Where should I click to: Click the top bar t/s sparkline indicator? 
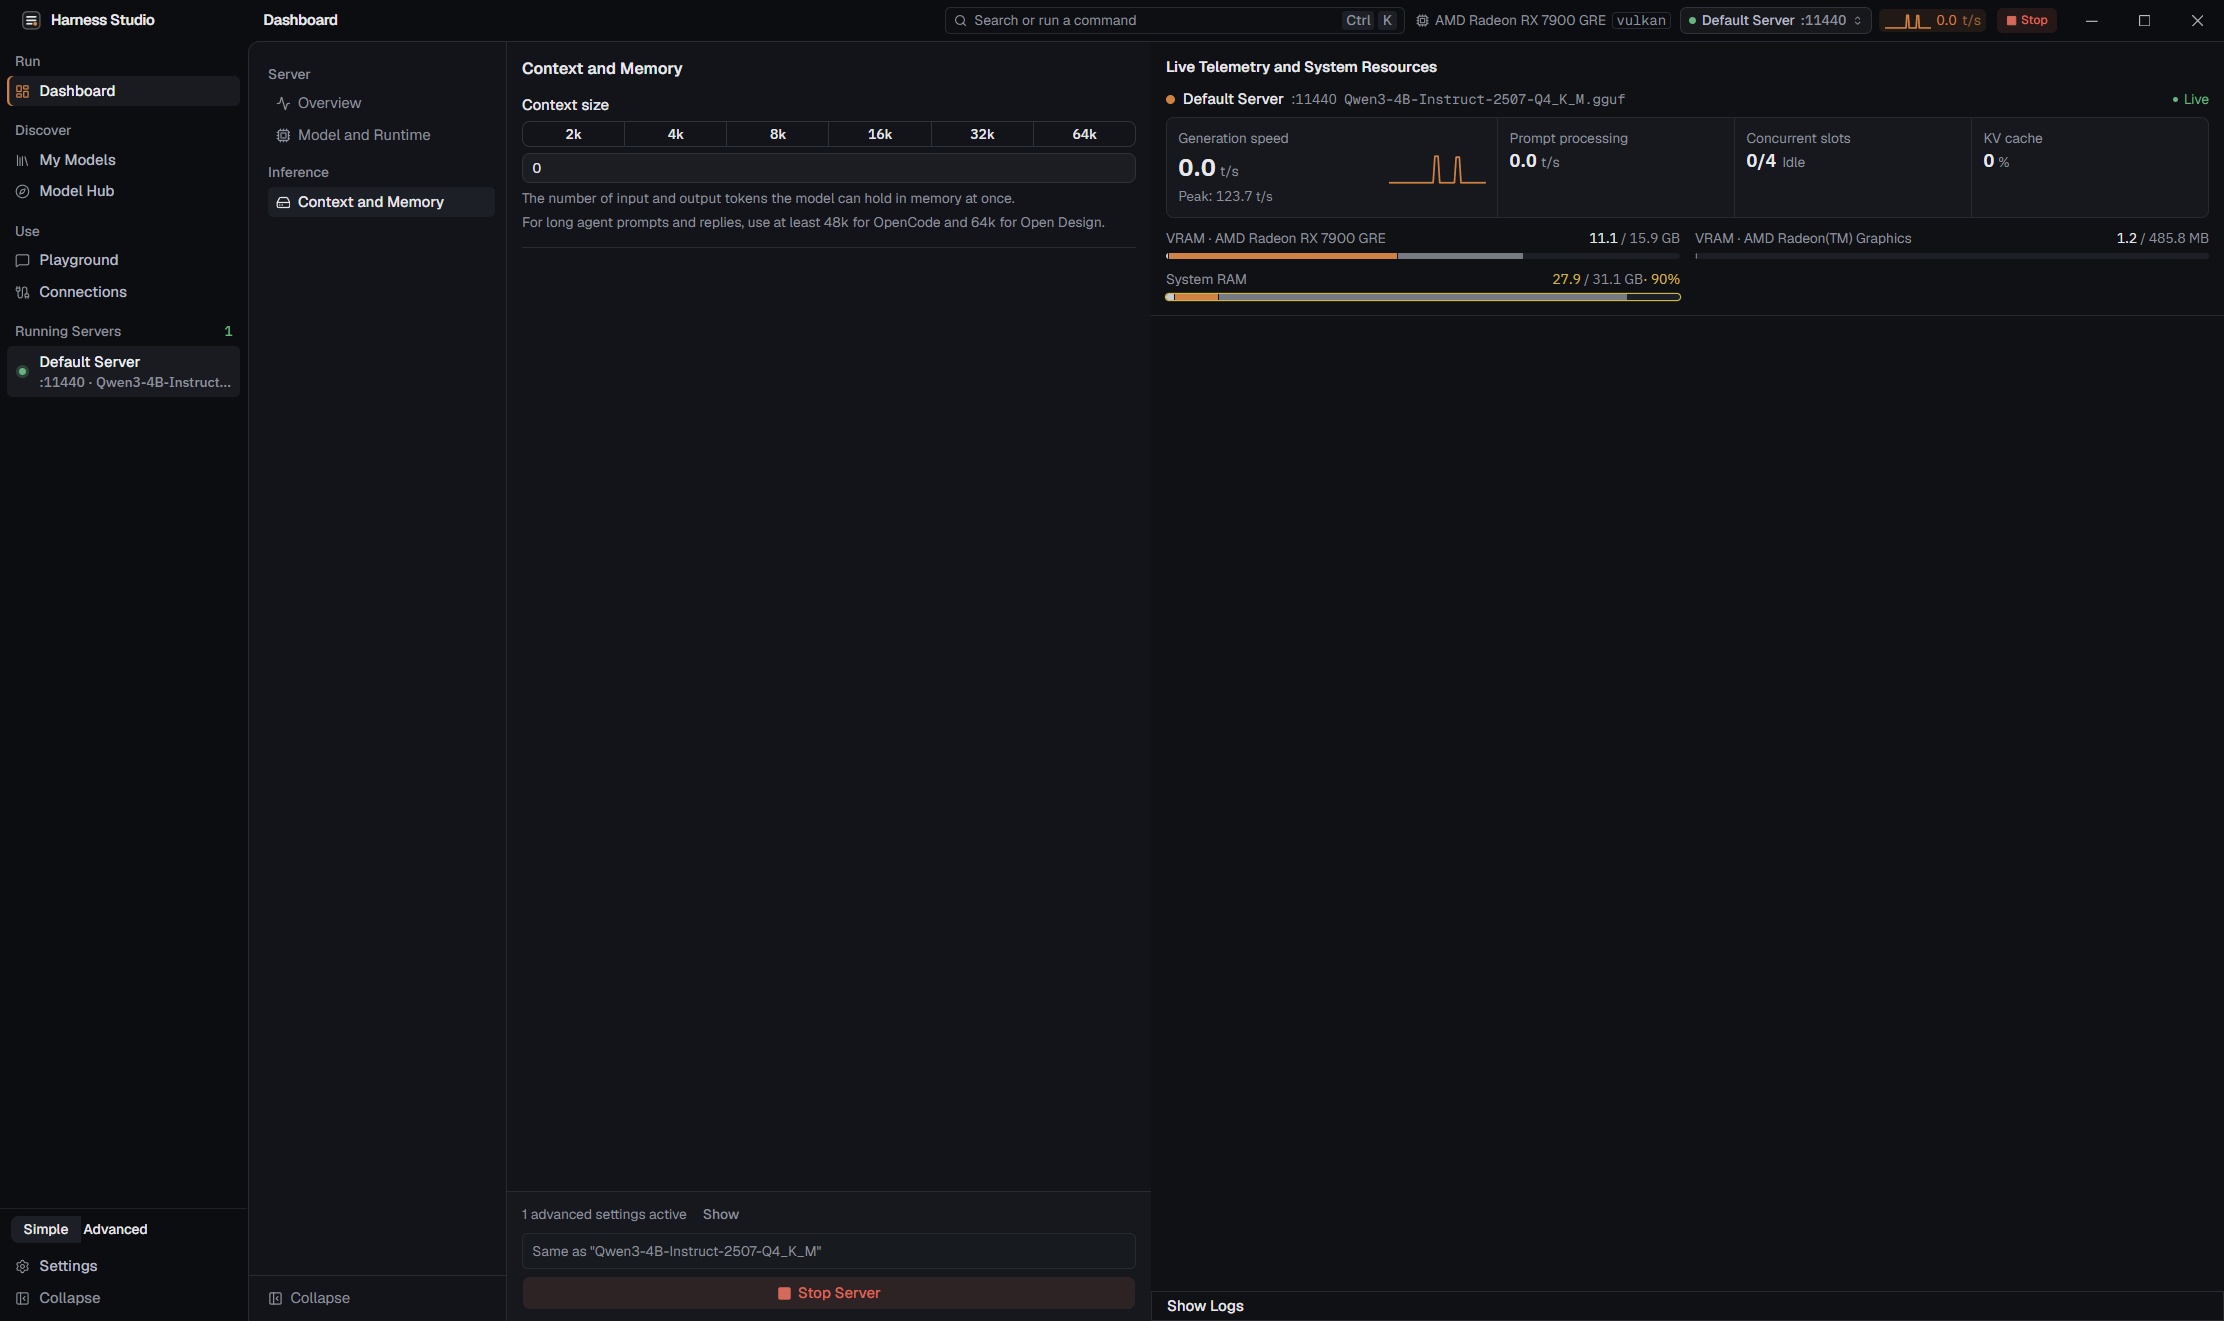(1933, 20)
